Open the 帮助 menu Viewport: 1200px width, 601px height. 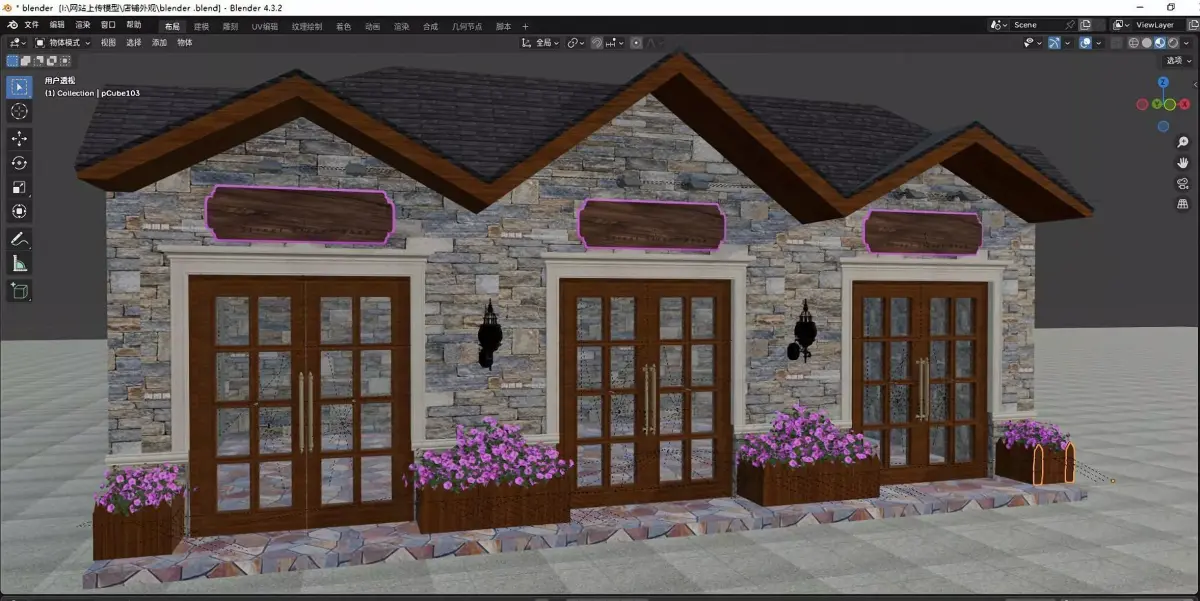[134, 25]
